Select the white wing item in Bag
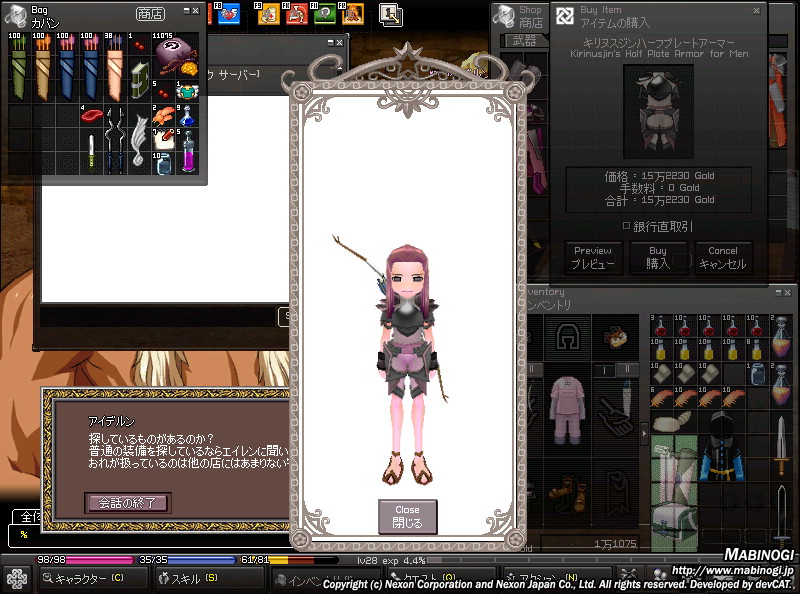Image resolution: width=800 pixels, height=594 pixels. [x=139, y=139]
